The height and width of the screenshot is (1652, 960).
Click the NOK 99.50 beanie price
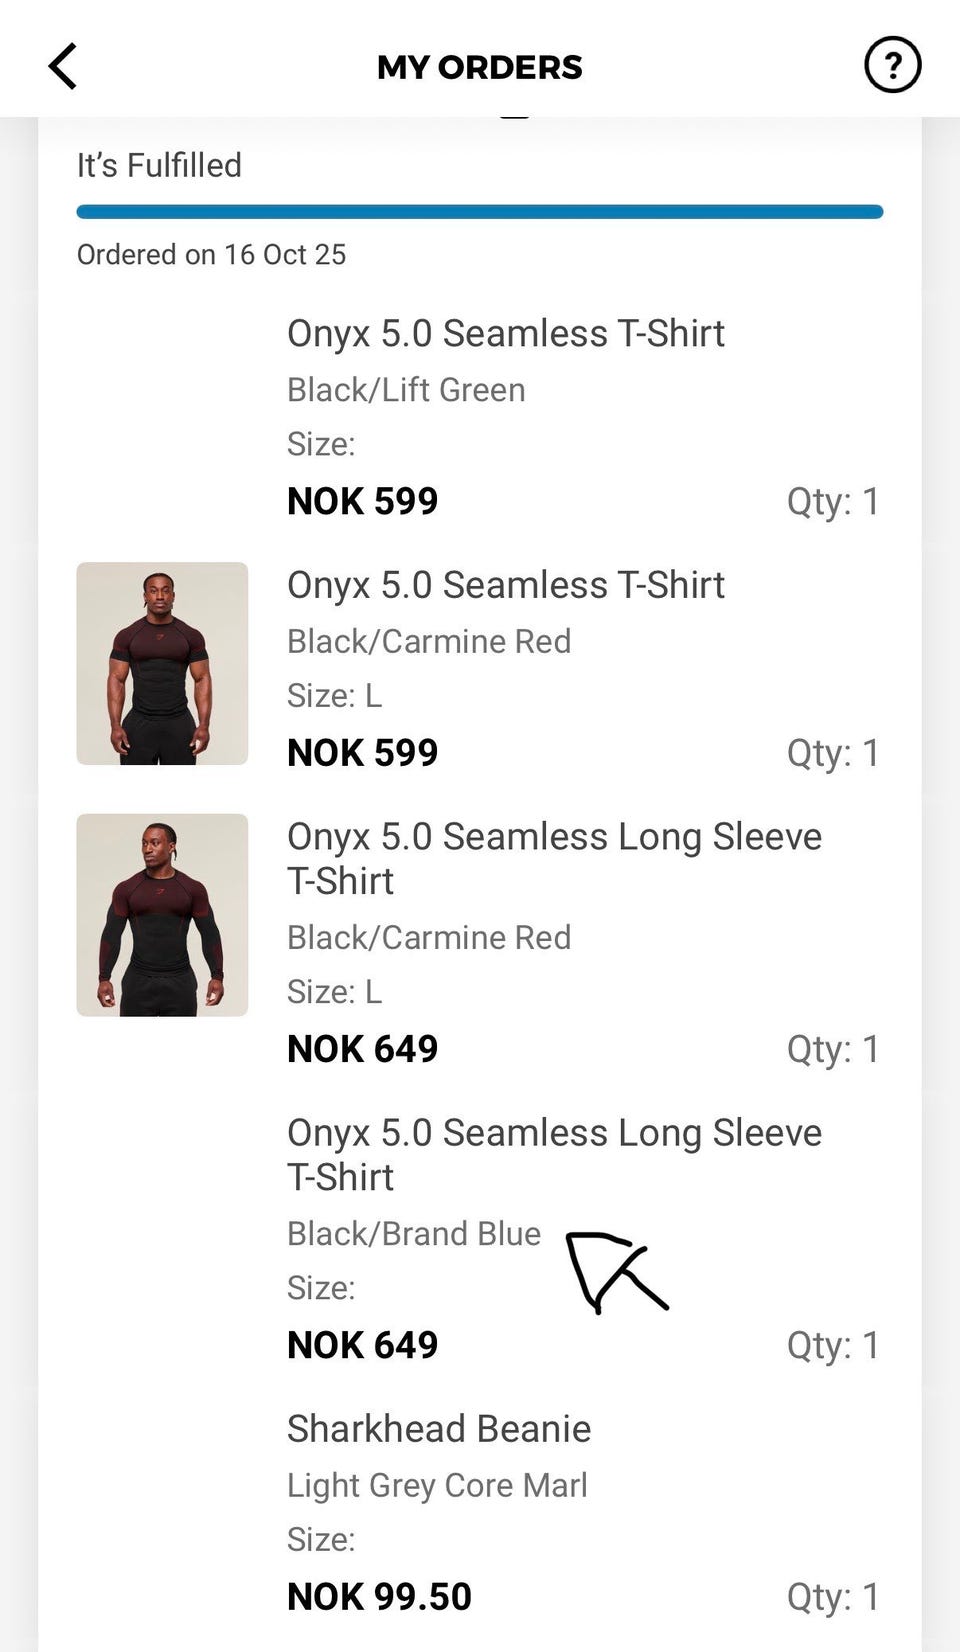tap(379, 1597)
